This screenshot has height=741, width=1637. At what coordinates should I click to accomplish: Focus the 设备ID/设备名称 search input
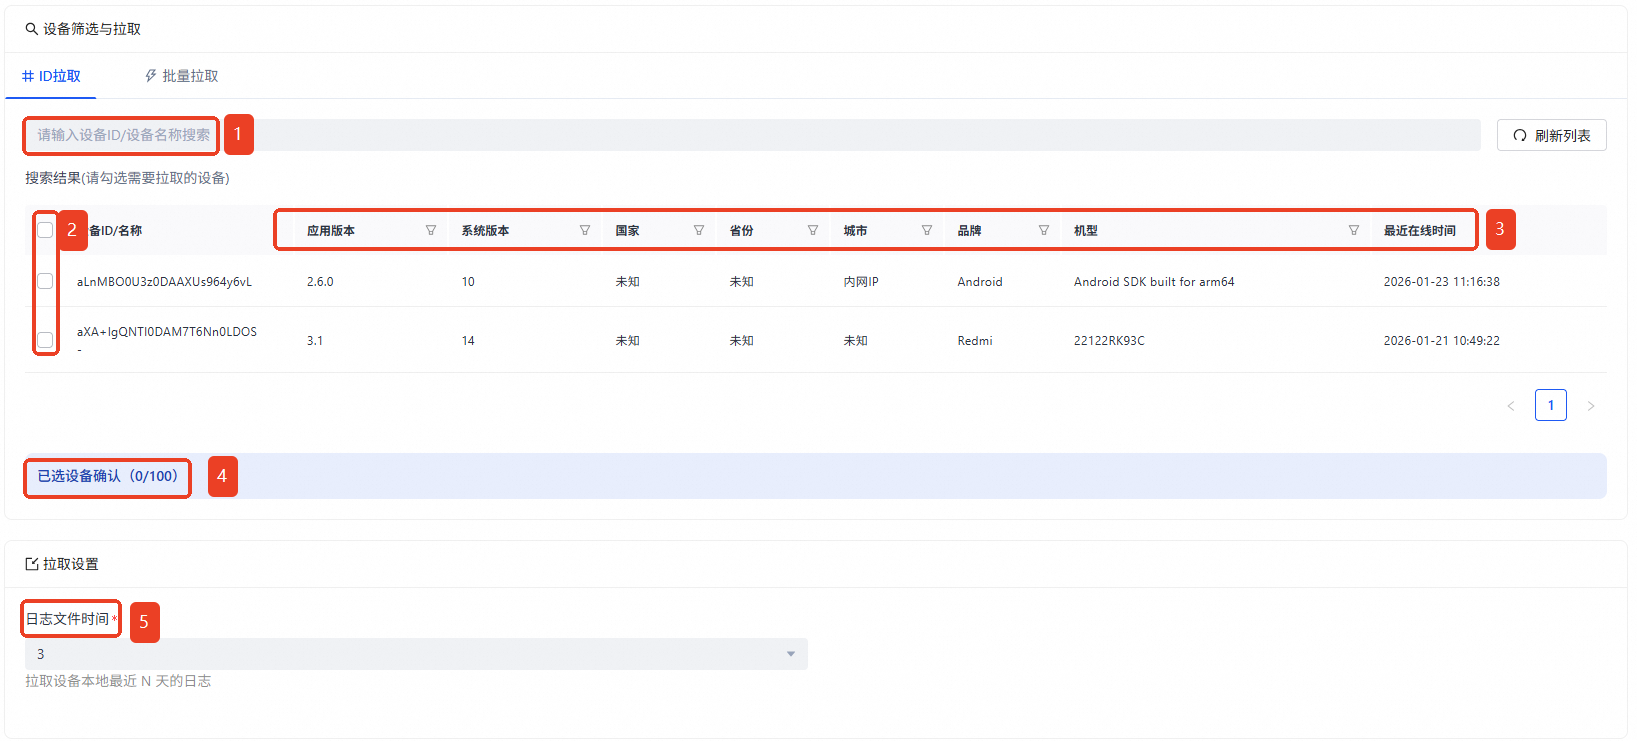(752, 135)
